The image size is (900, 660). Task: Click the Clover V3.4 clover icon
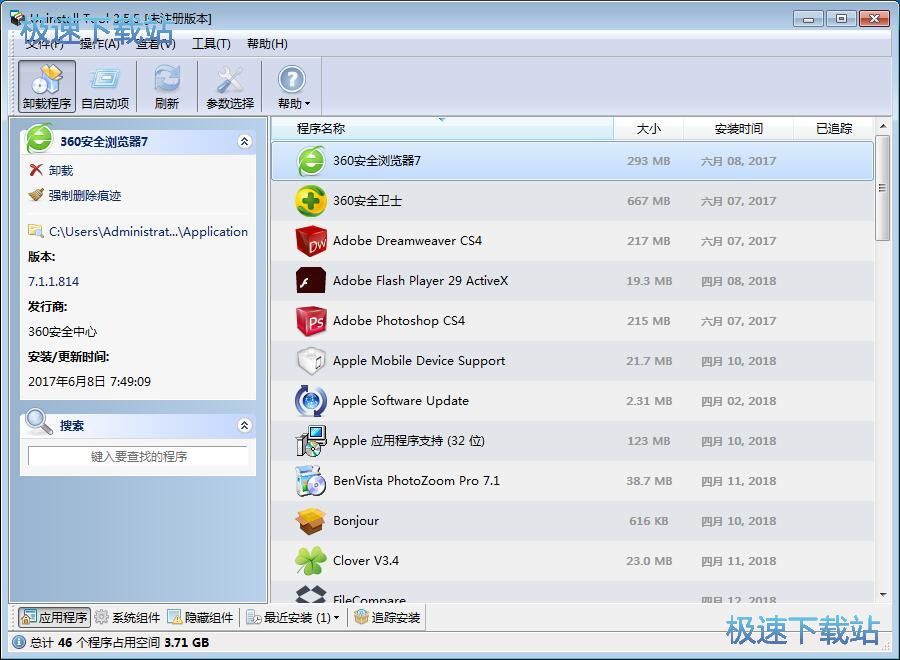[x=311, y=561]
